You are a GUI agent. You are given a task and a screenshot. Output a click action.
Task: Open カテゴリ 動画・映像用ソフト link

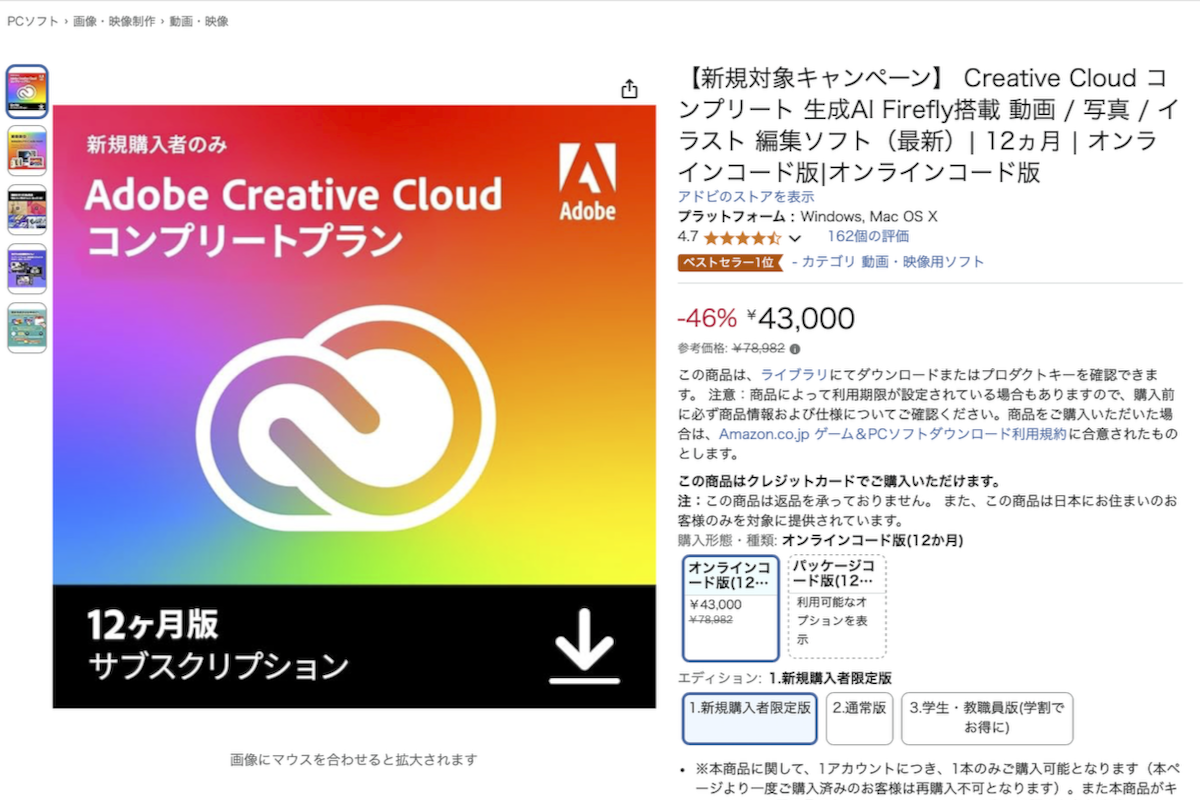tap(893, 262)
